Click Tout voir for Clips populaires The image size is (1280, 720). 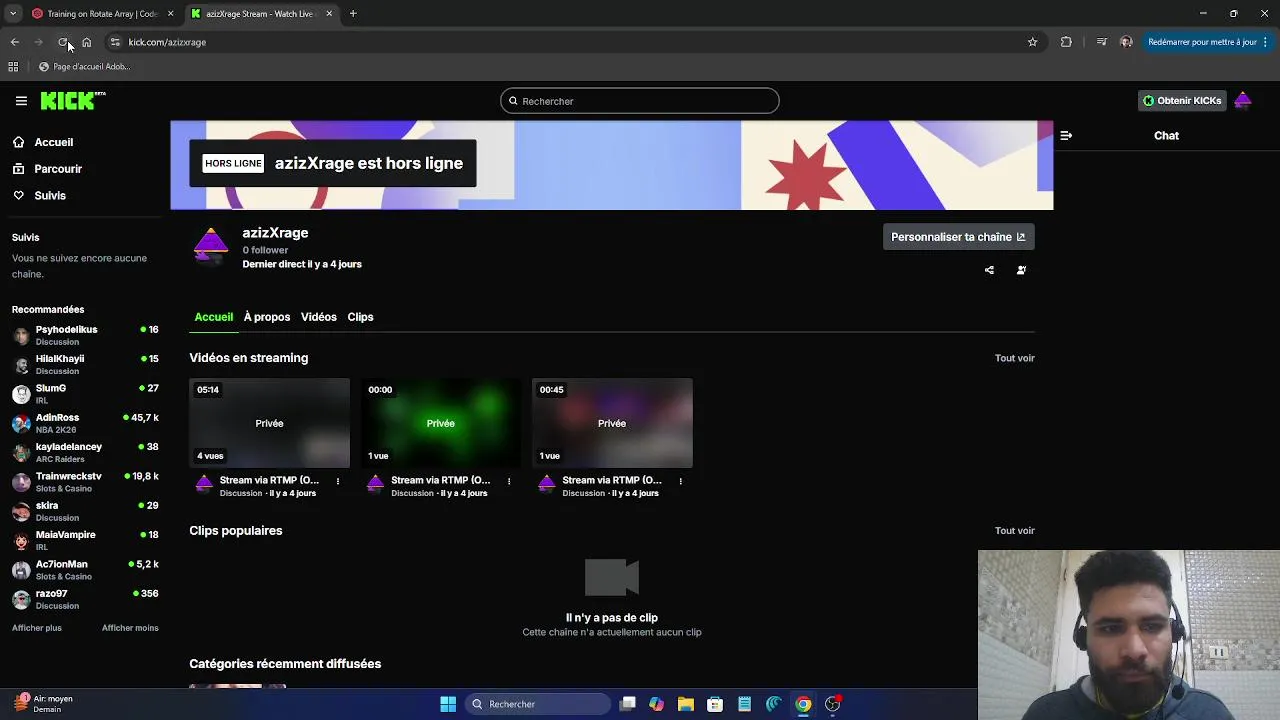(1014, 531)
